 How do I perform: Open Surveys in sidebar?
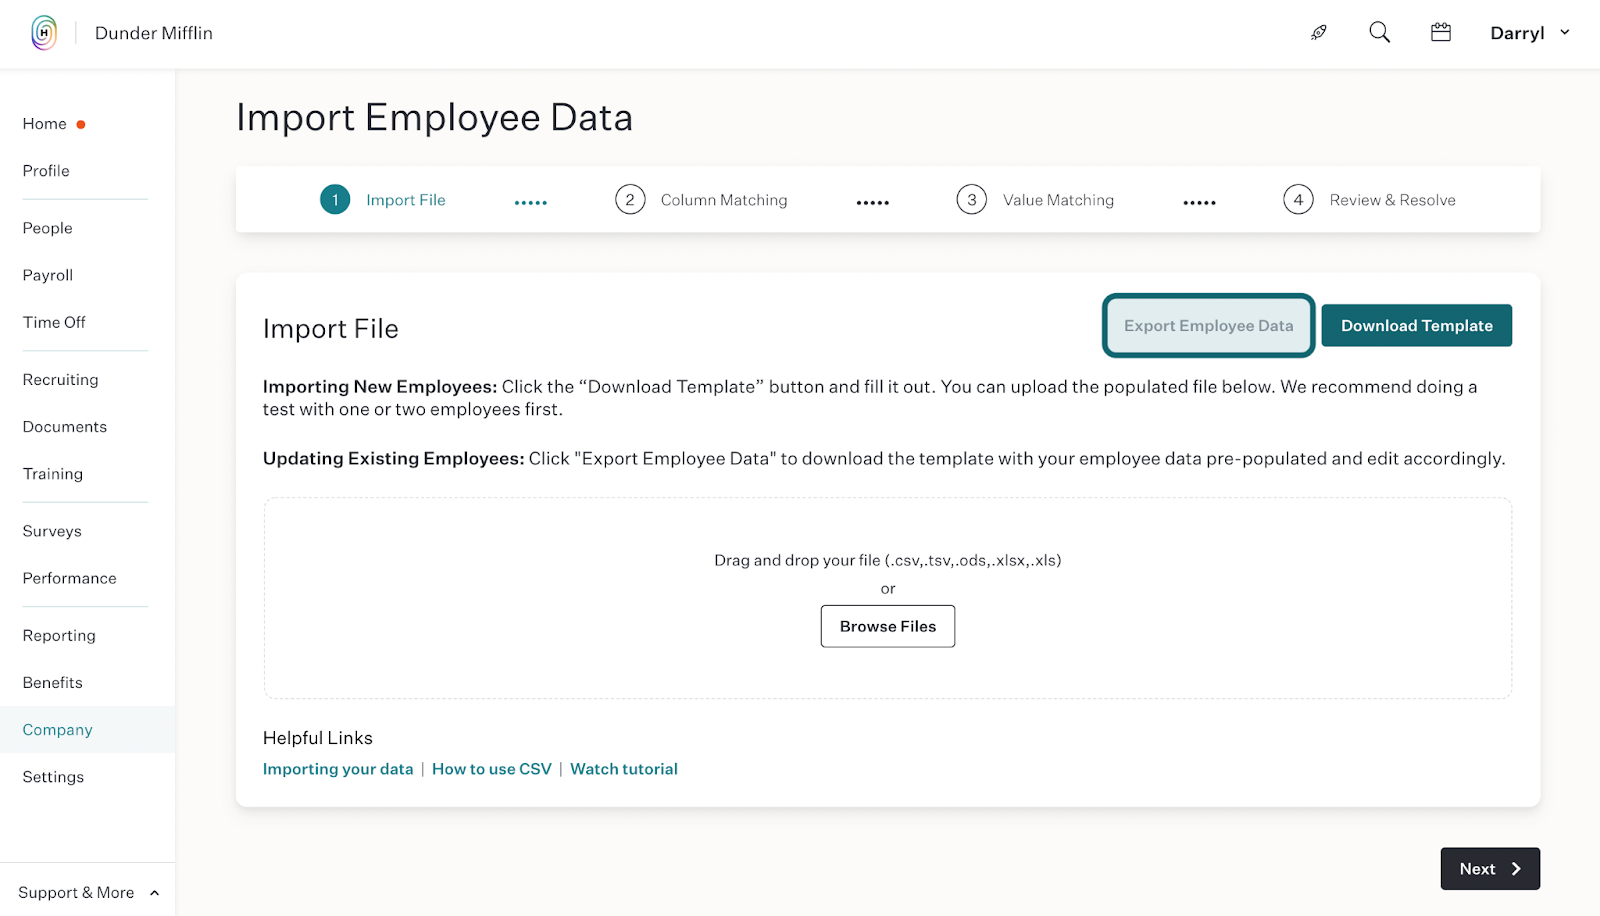[x=52, y=531]
